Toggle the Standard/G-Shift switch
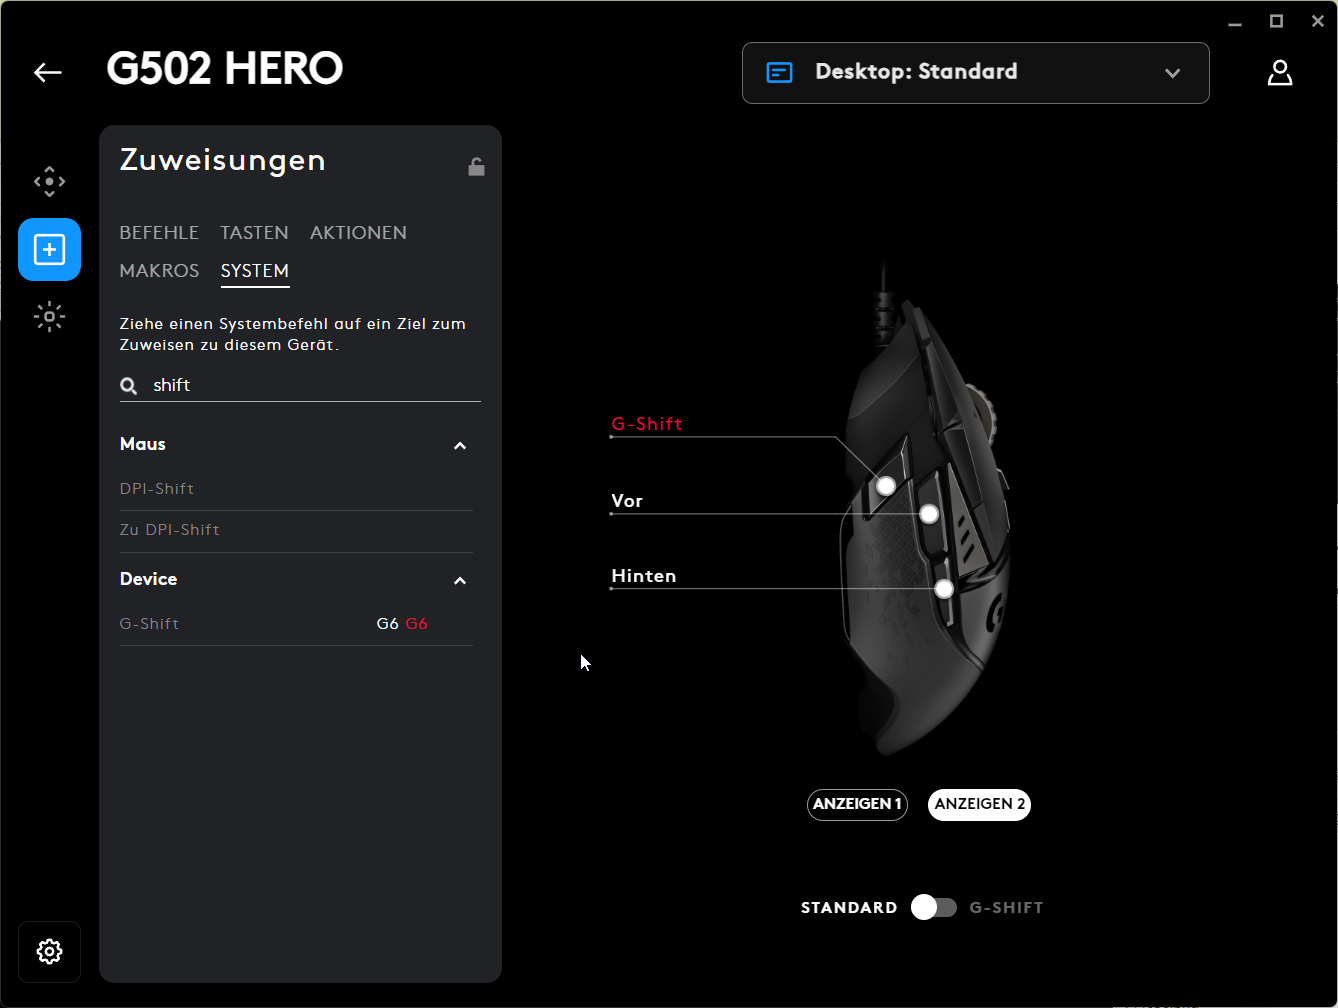 934,907
